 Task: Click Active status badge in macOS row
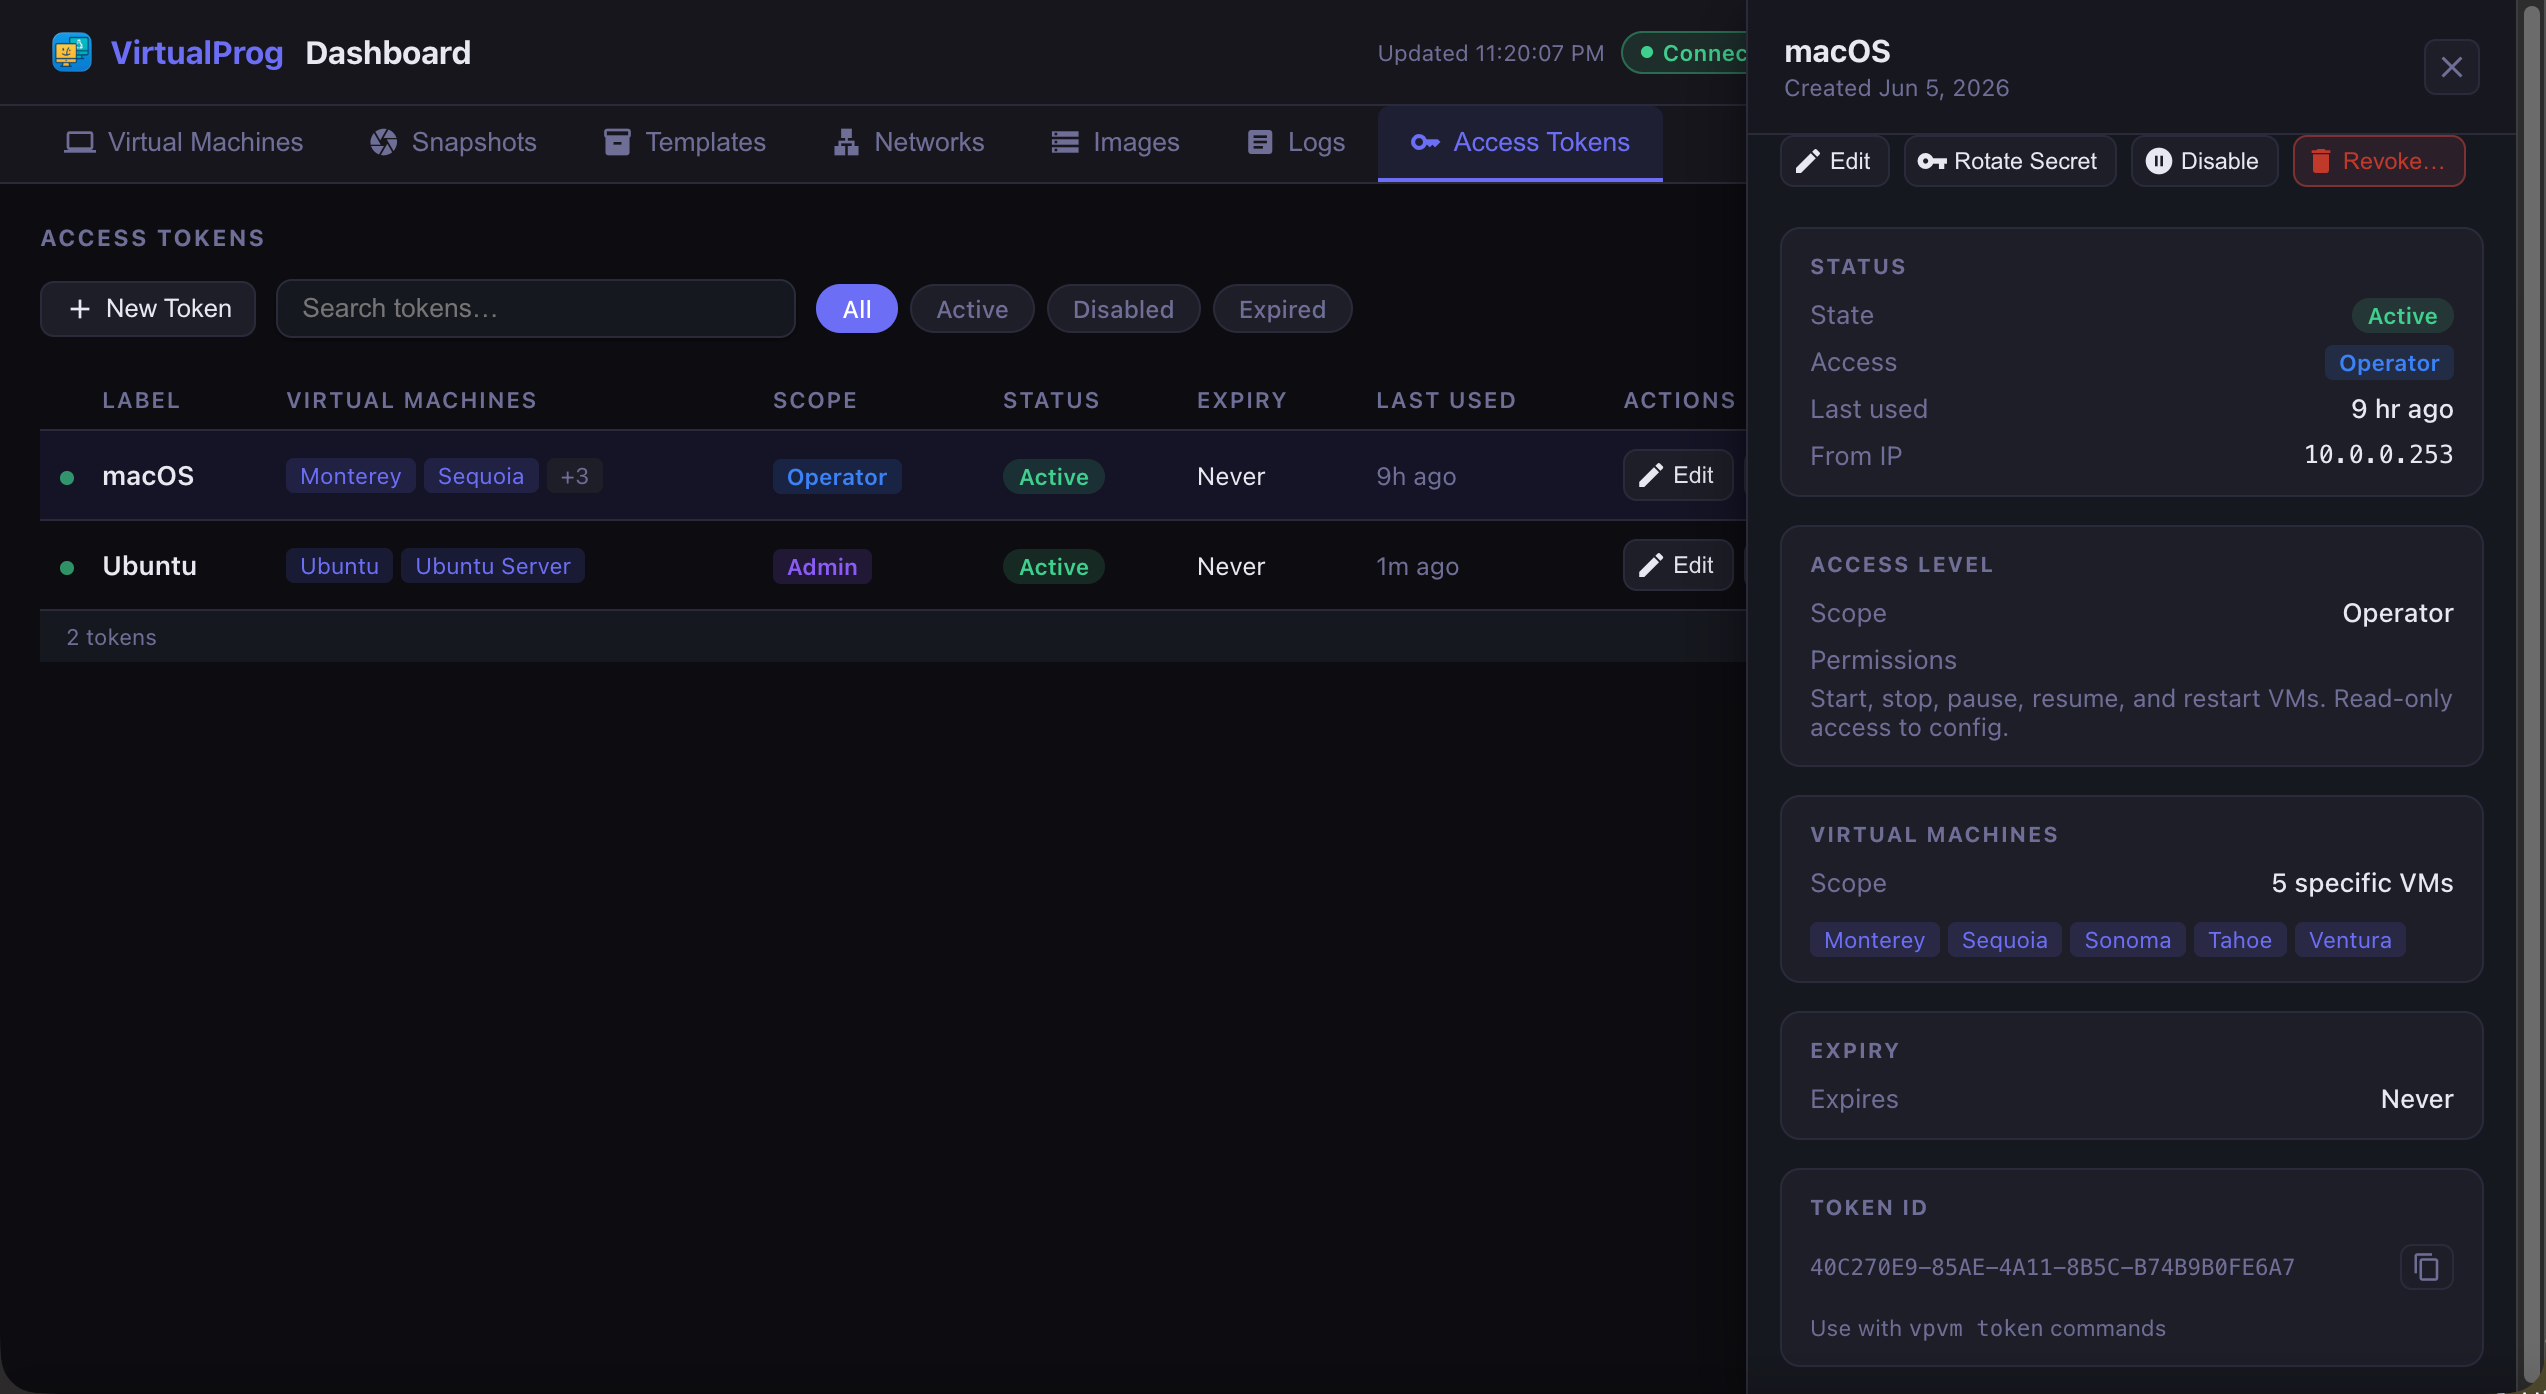pos(1054,477)
